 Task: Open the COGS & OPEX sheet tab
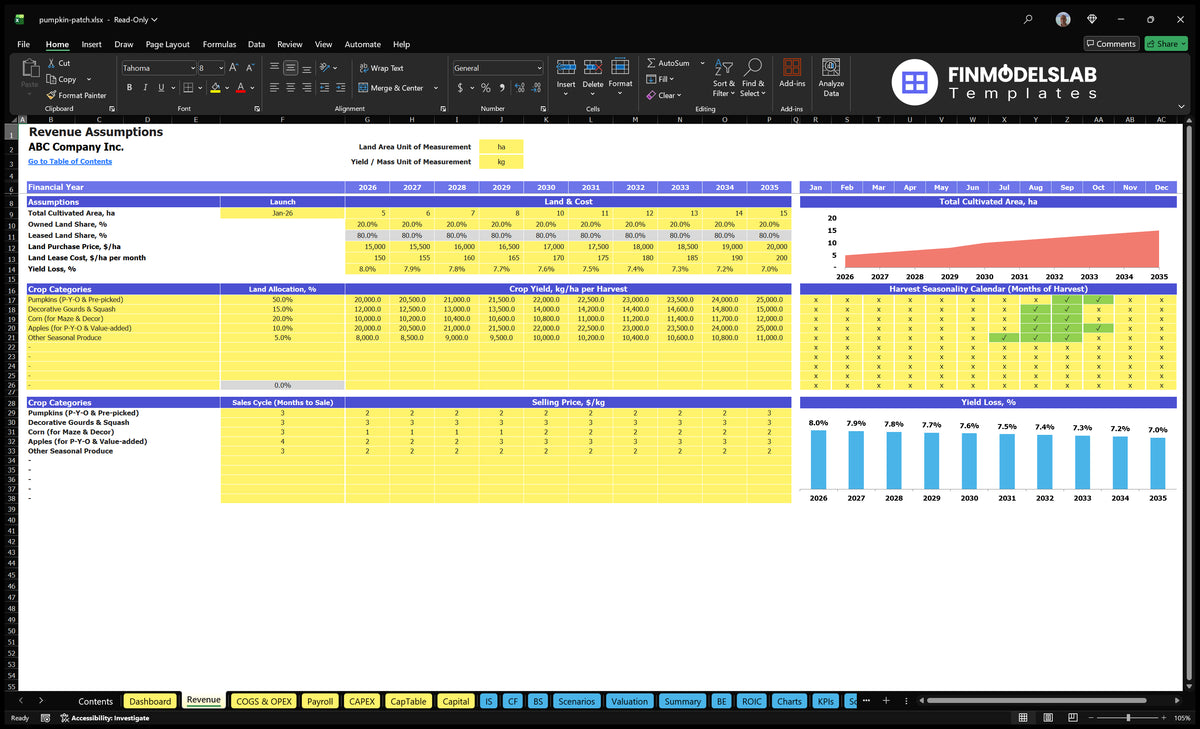pyautogui.click(x=264, y=701)
